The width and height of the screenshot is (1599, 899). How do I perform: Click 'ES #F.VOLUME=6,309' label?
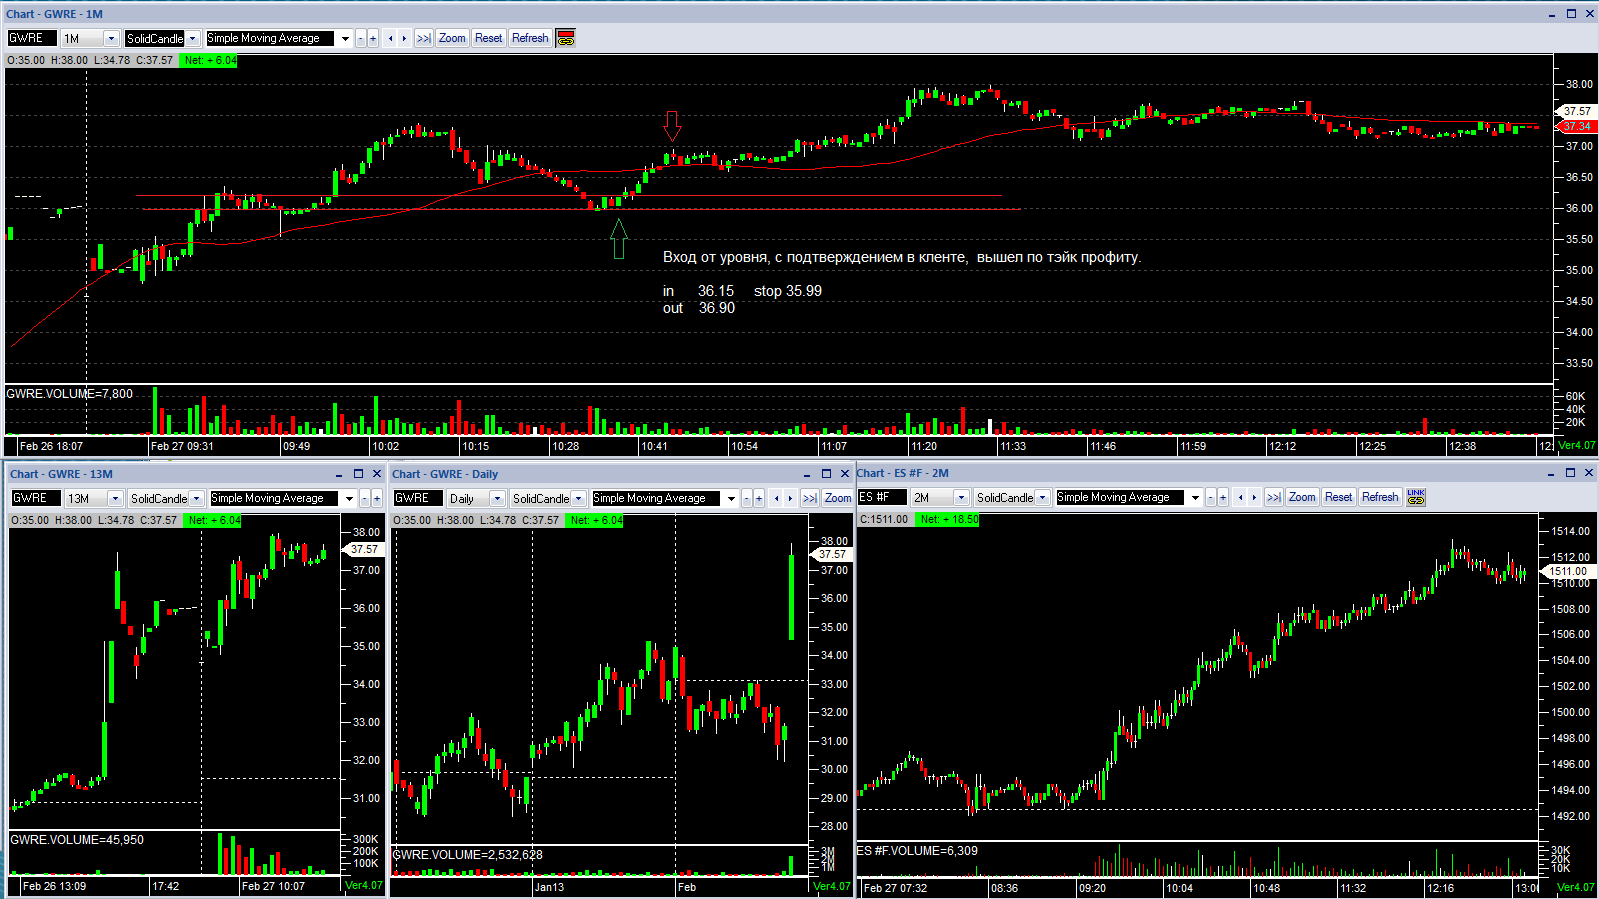coord(917,850)
